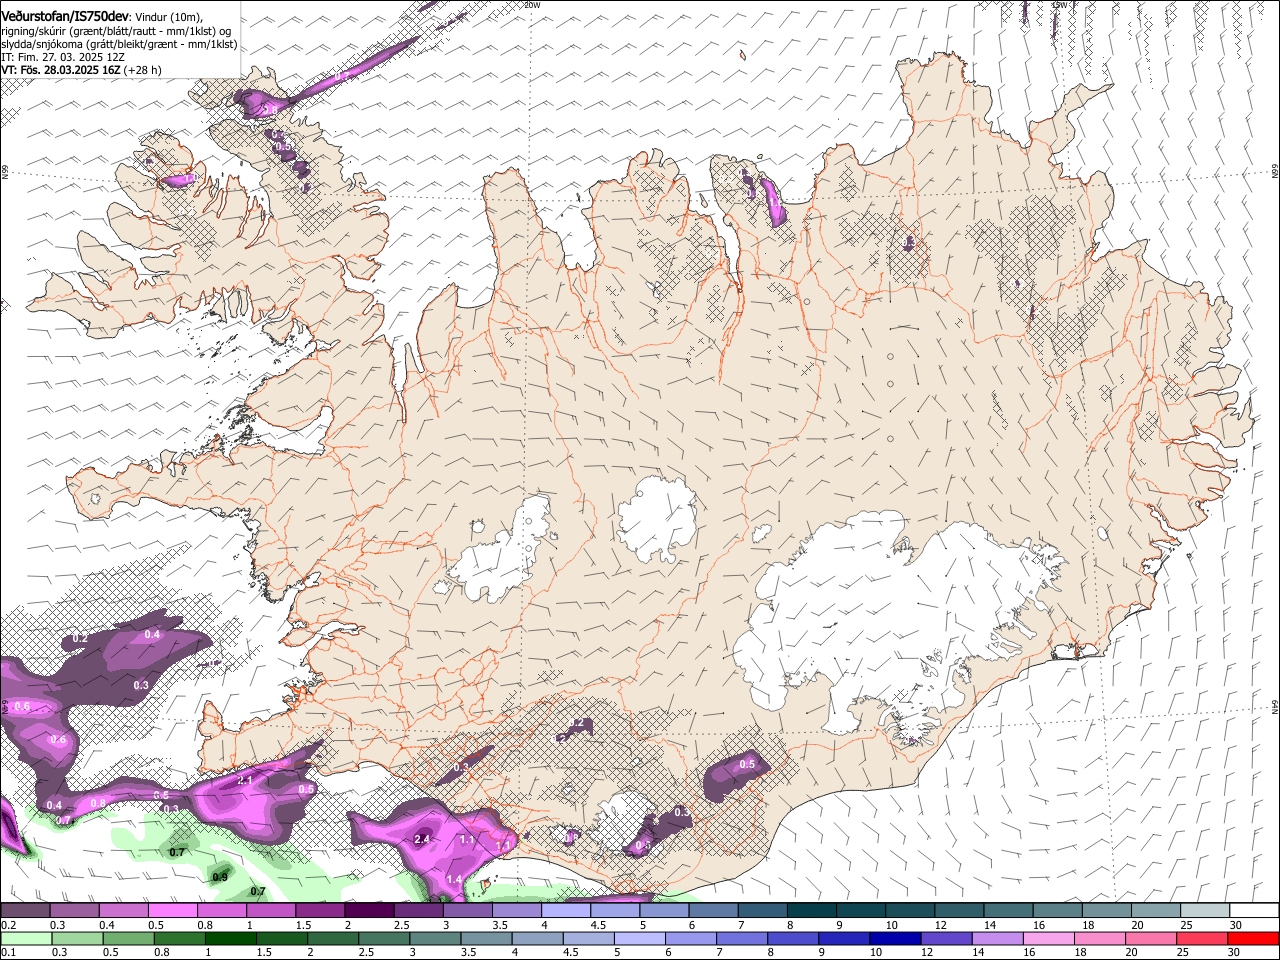Select the grey-mauve 0.2 swatch at the start of the top legend row

click(25, 911)
